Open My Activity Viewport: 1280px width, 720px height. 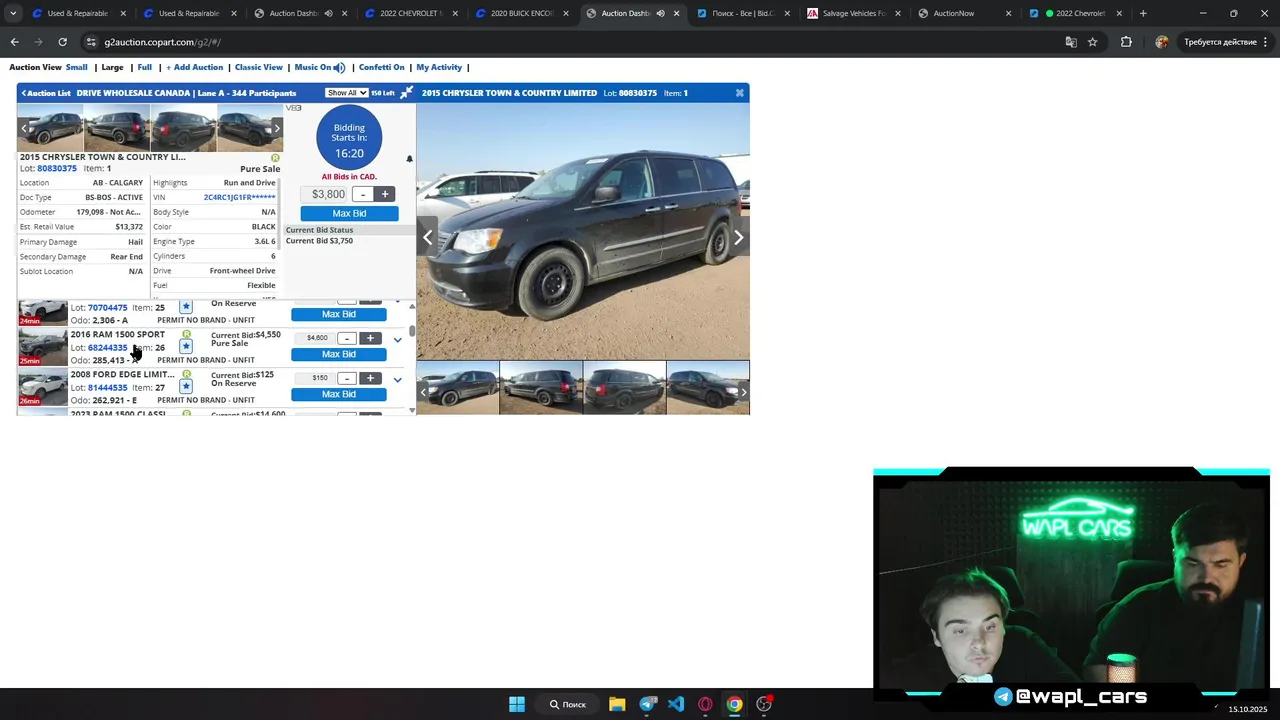439,67
